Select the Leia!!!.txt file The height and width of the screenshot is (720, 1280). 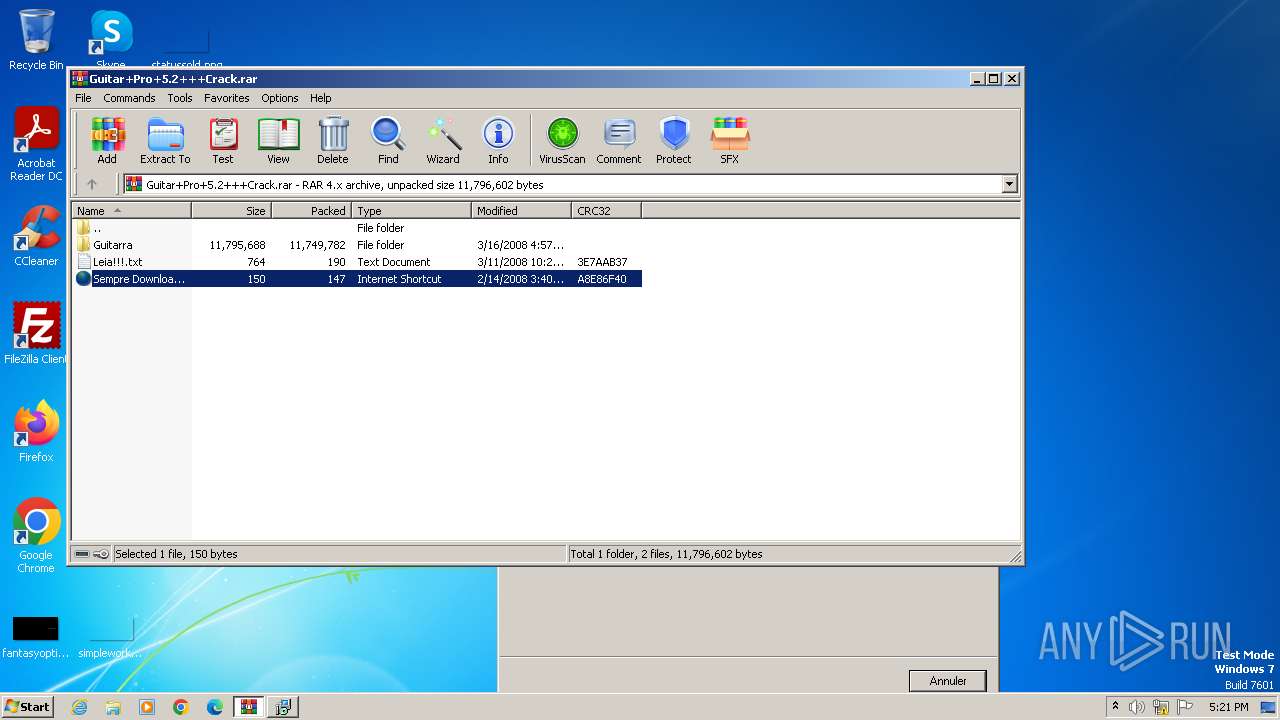coord(357,262)
